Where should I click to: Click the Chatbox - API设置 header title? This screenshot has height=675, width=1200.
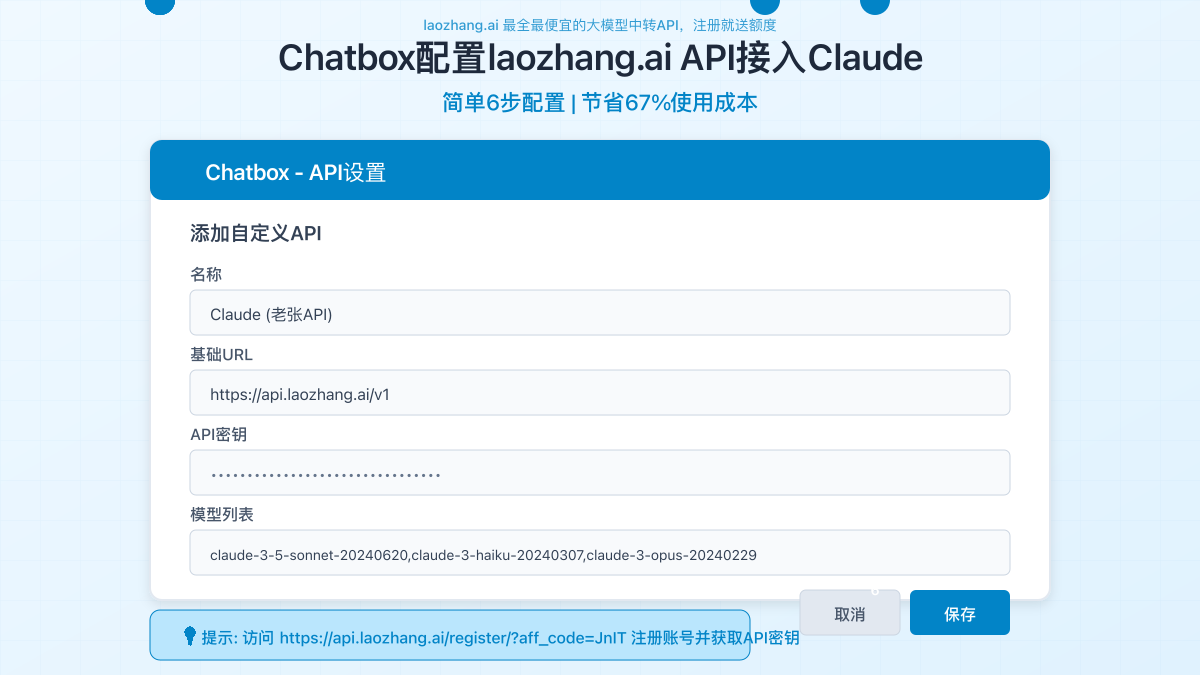coord(296,172)
